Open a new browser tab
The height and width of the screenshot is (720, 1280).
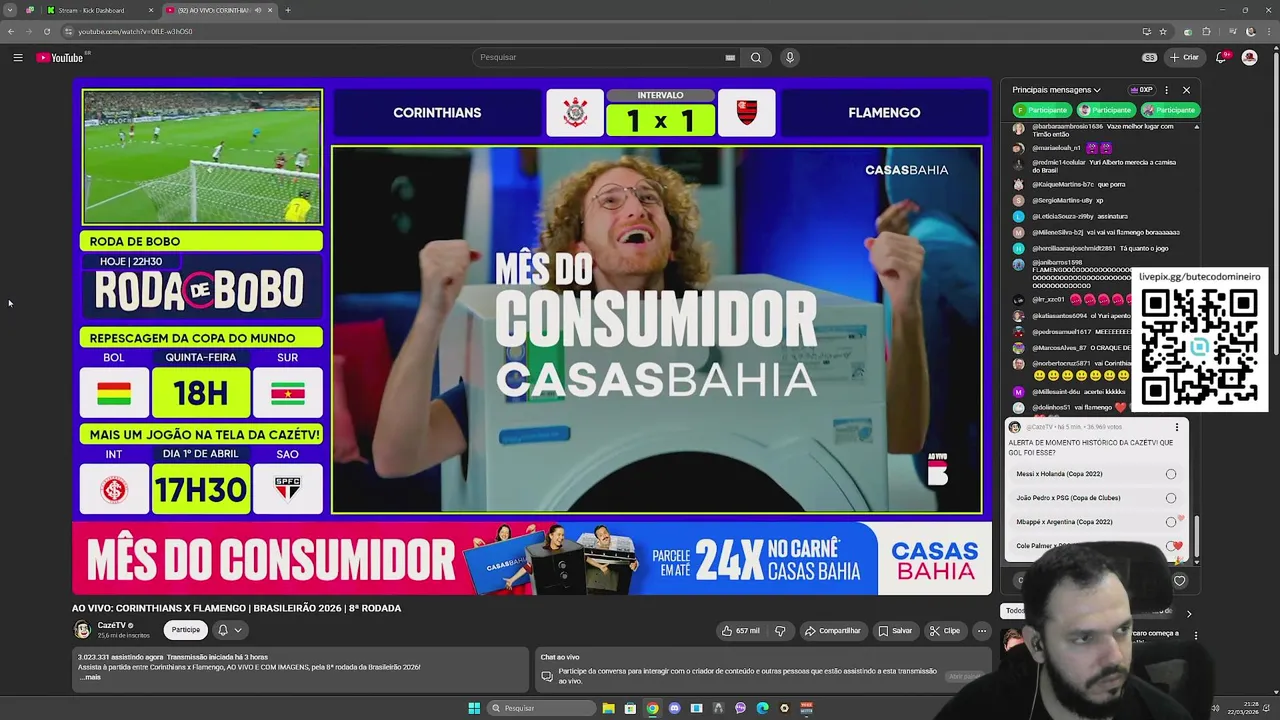[288, 10]
